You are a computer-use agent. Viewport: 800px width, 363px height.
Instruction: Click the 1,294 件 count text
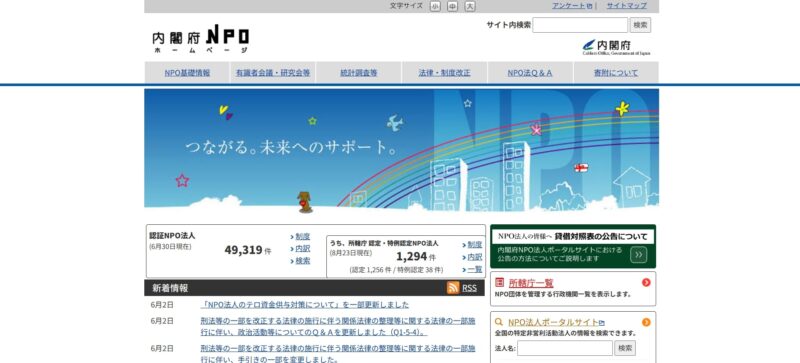[416, 256]
